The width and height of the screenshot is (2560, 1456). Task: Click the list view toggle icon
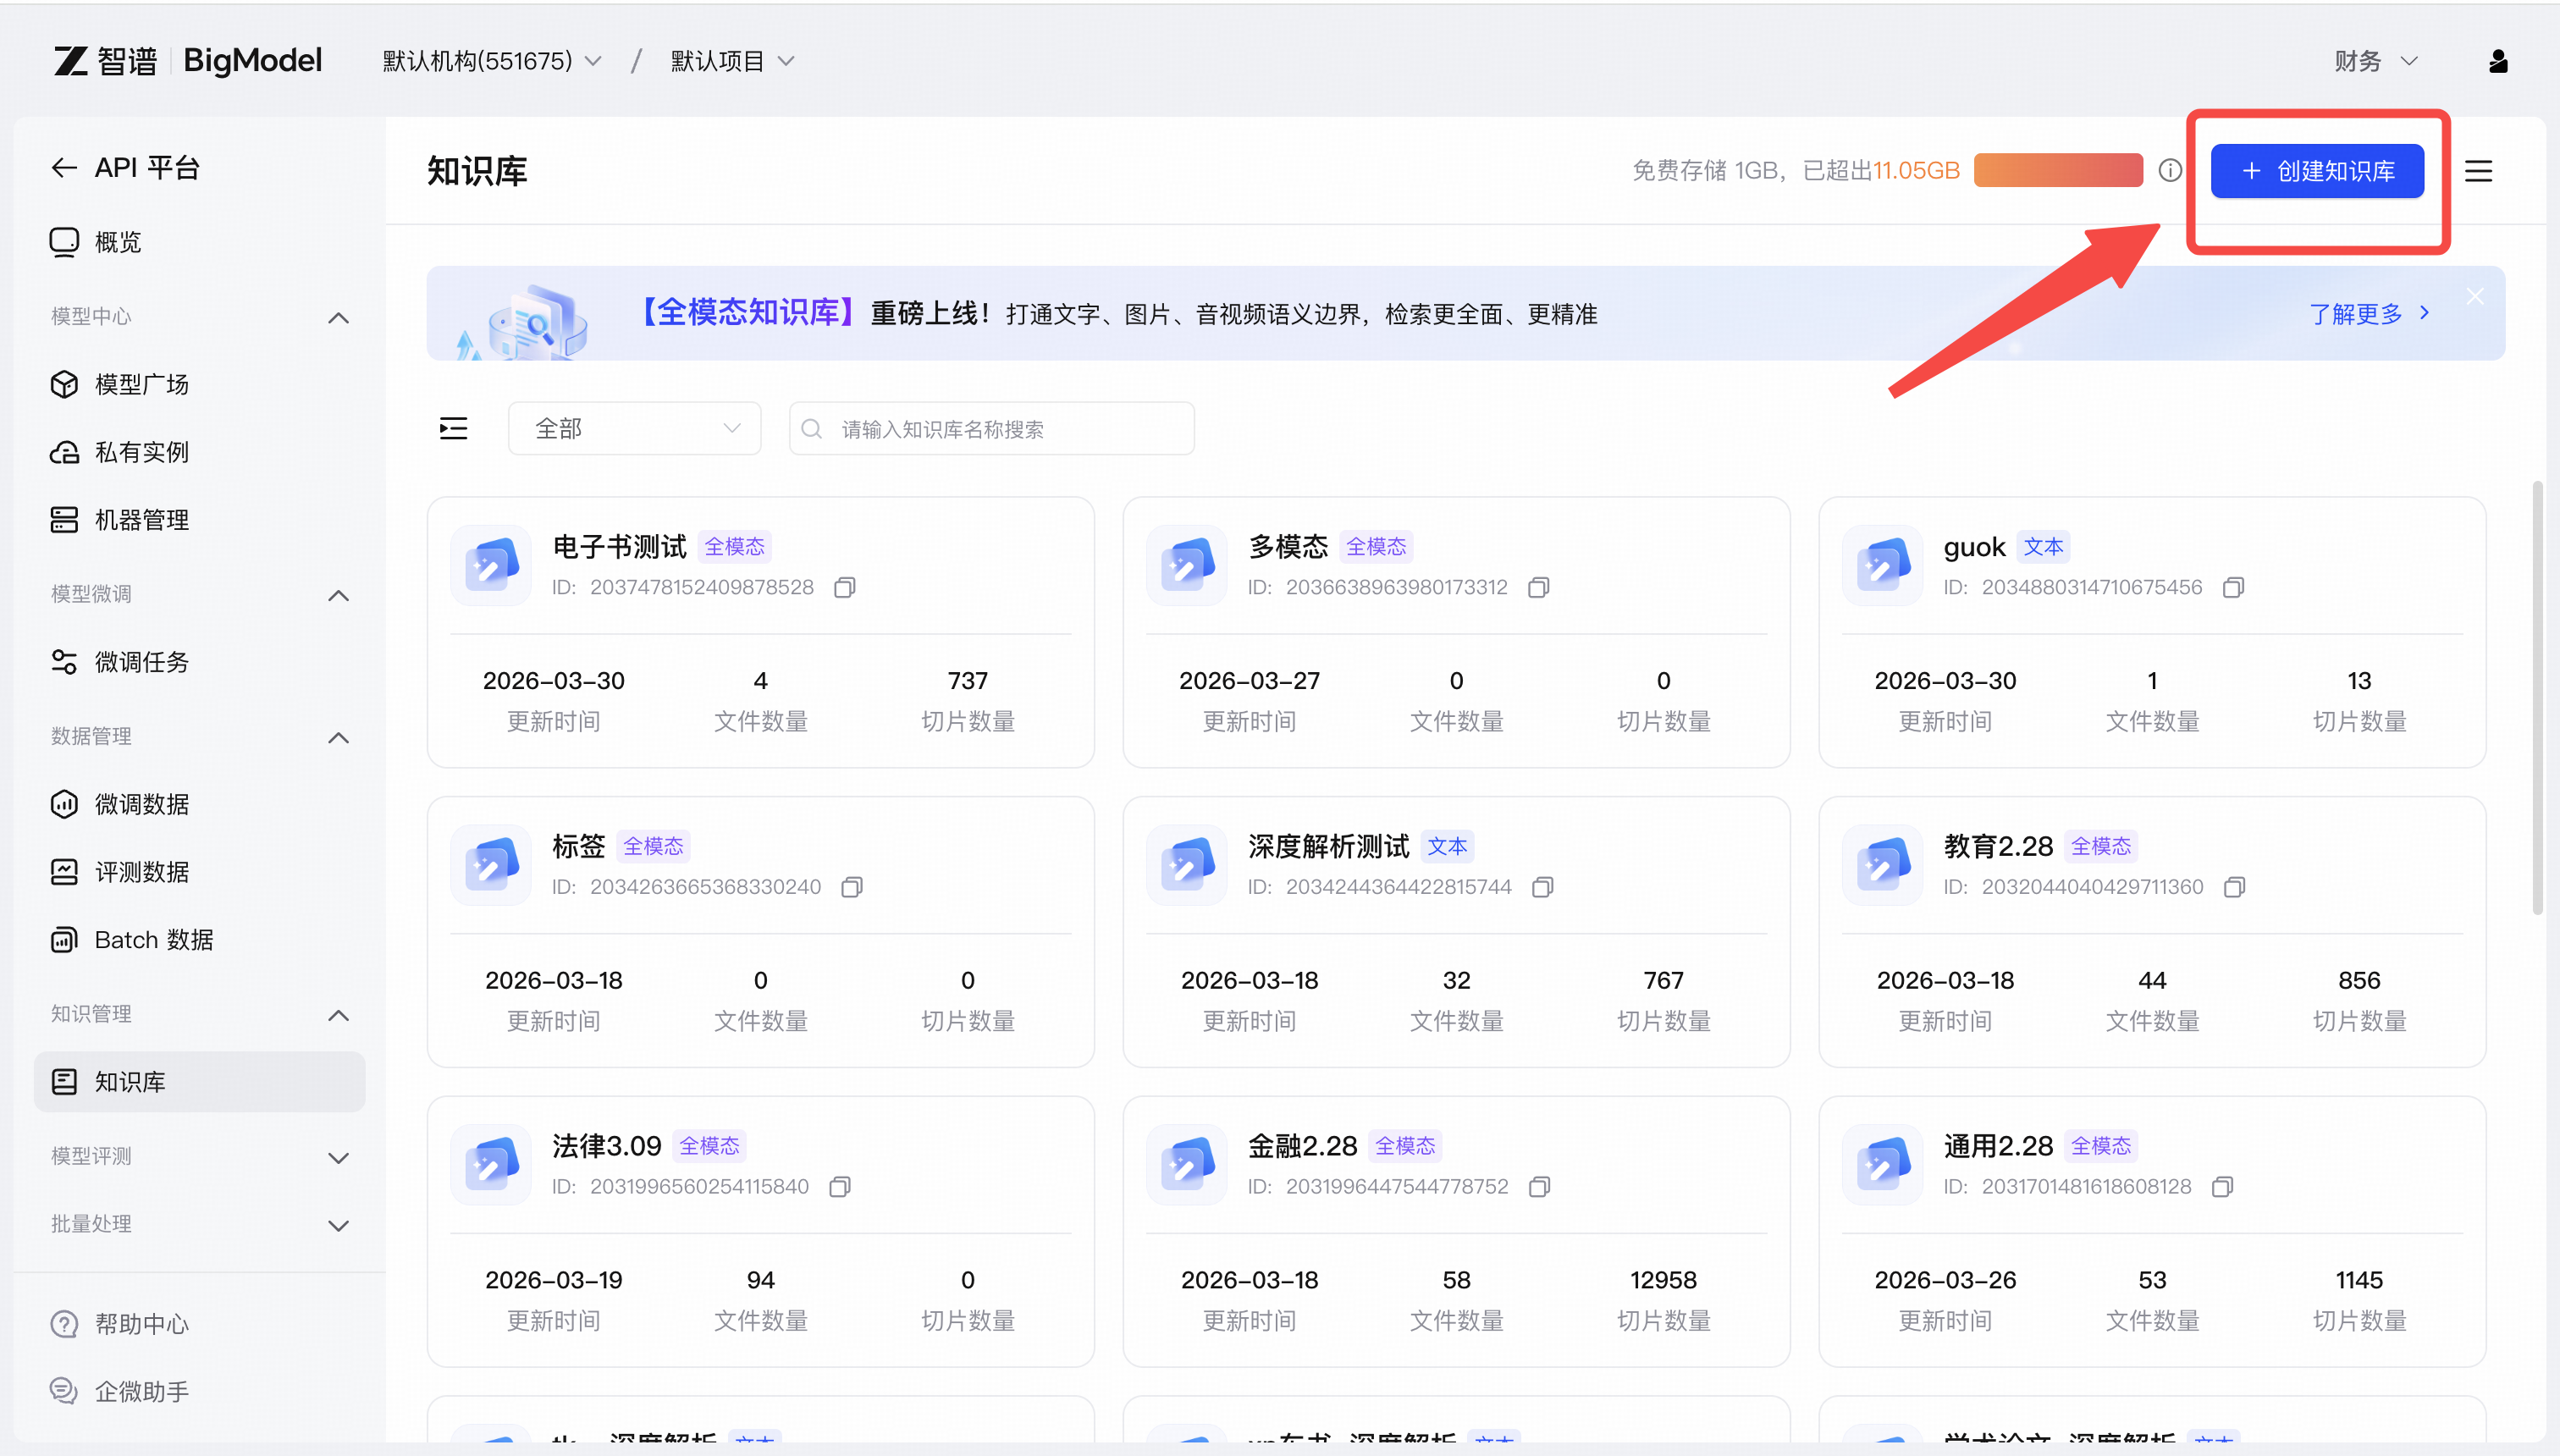pyautogui.click(x=453, y=429)
